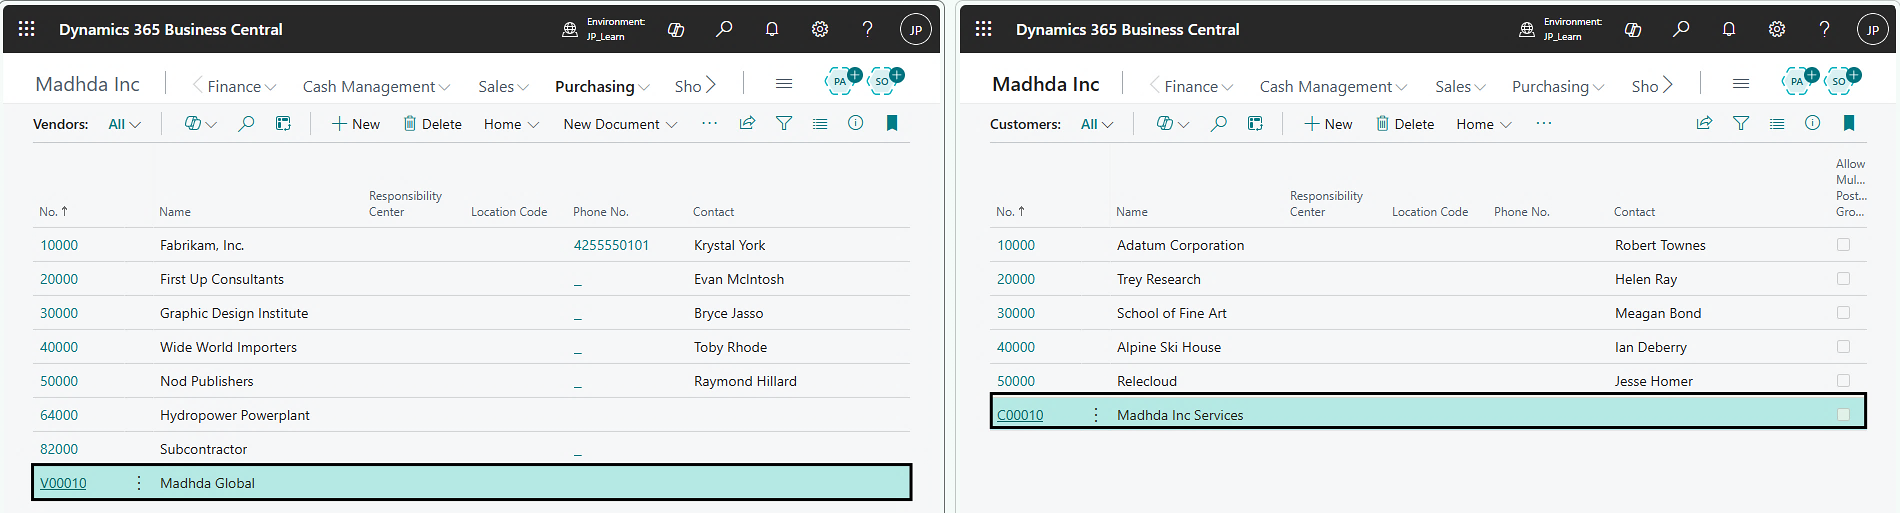Click analyze view icon in Vendors toolbar
This screenshot has height=513, width=1900.
click(283, 123)
